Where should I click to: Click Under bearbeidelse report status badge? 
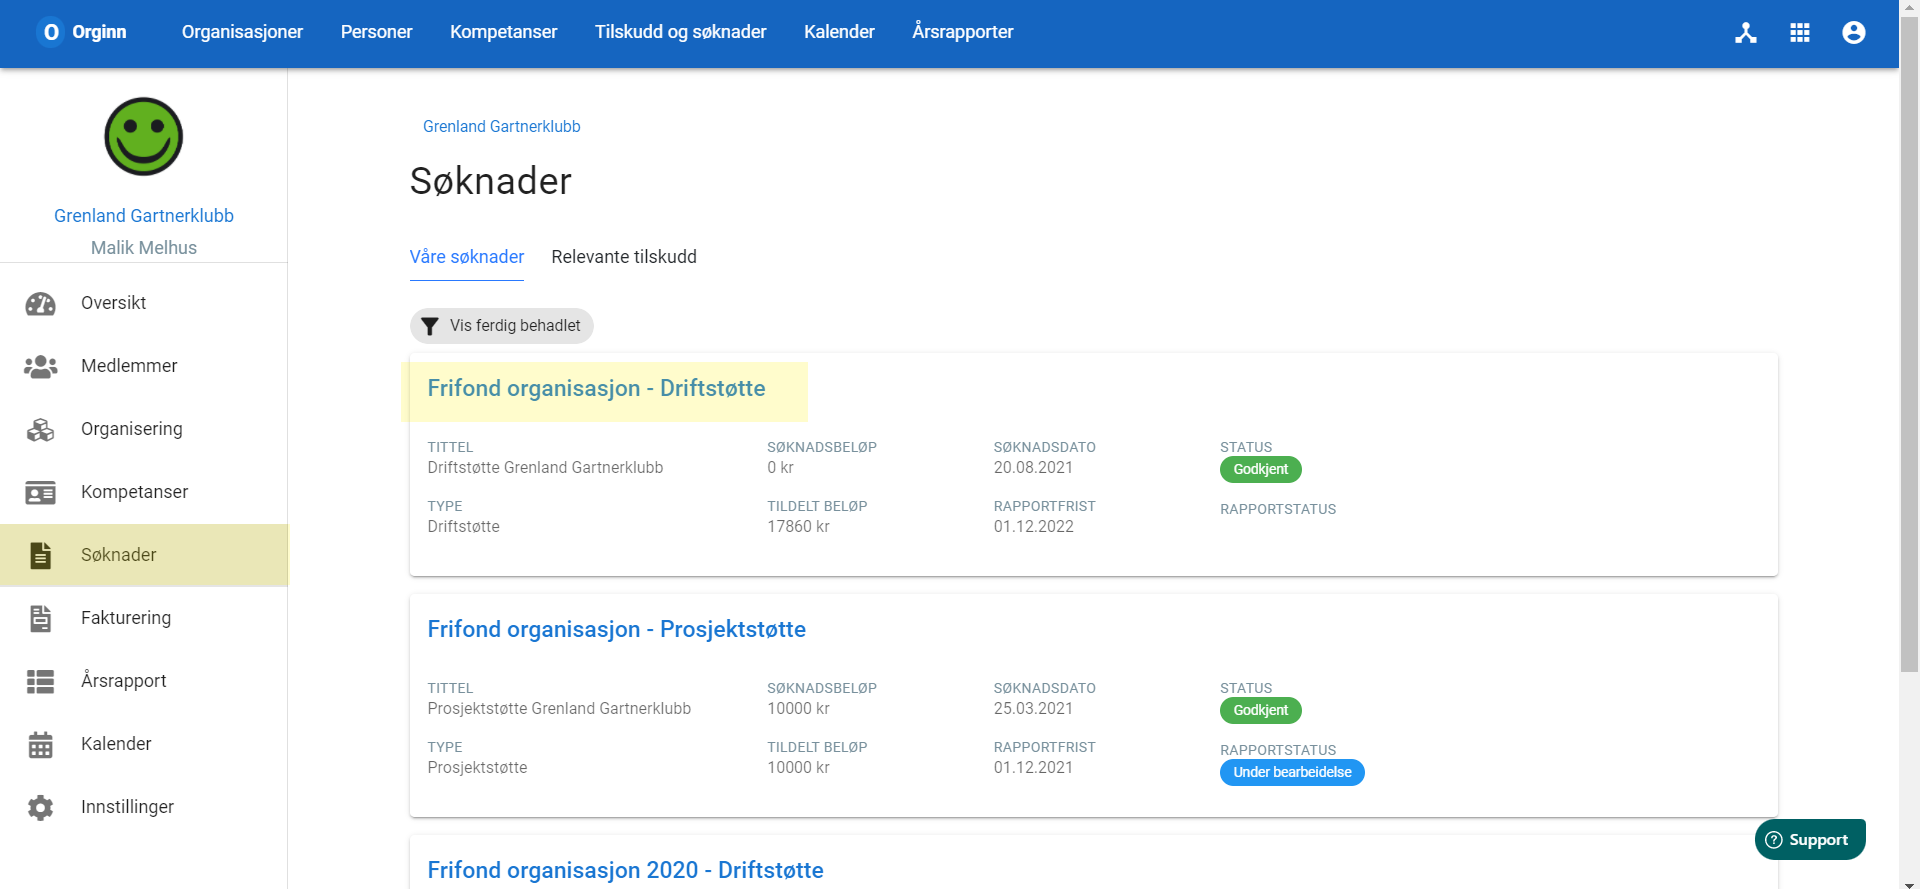pyautogui.click(x=1292, y=772)
